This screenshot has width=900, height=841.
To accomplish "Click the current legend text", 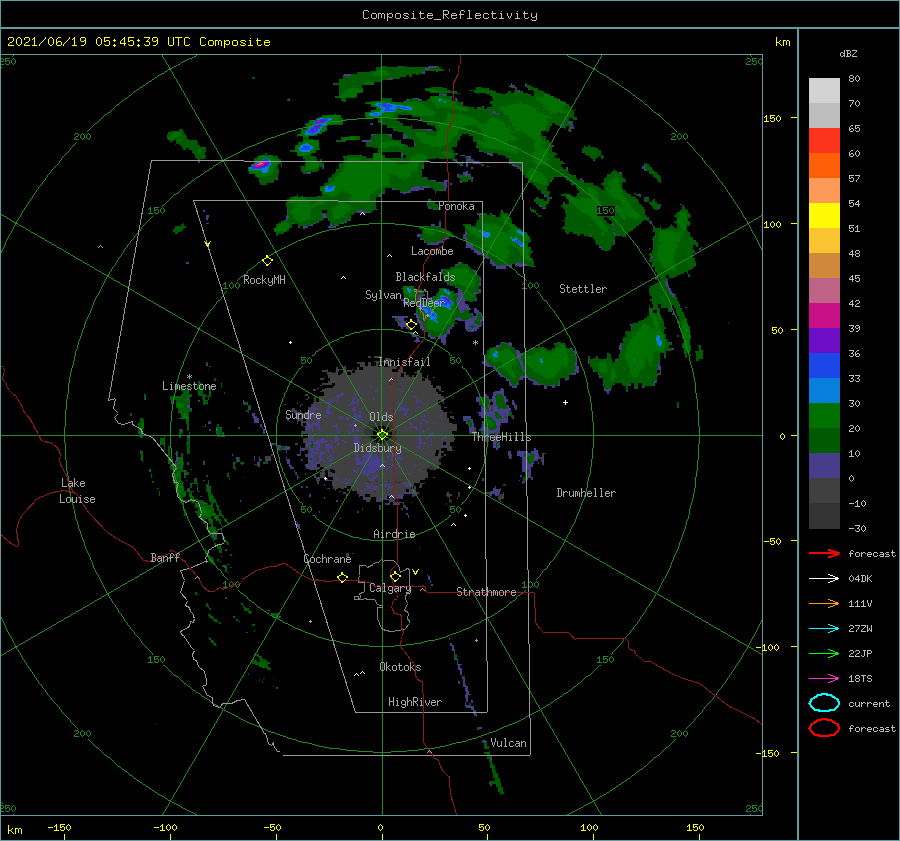I will [x=869, y=703].
